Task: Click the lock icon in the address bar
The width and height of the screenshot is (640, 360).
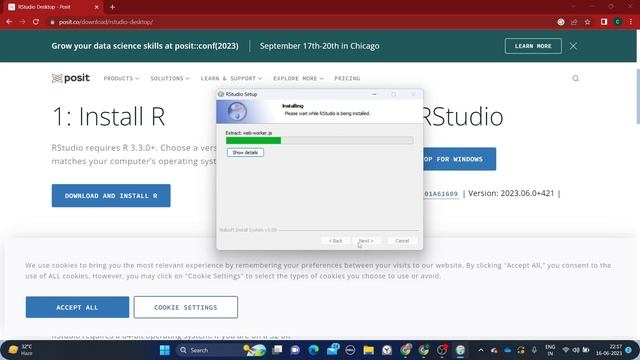Action: click(x=52, y=22)
